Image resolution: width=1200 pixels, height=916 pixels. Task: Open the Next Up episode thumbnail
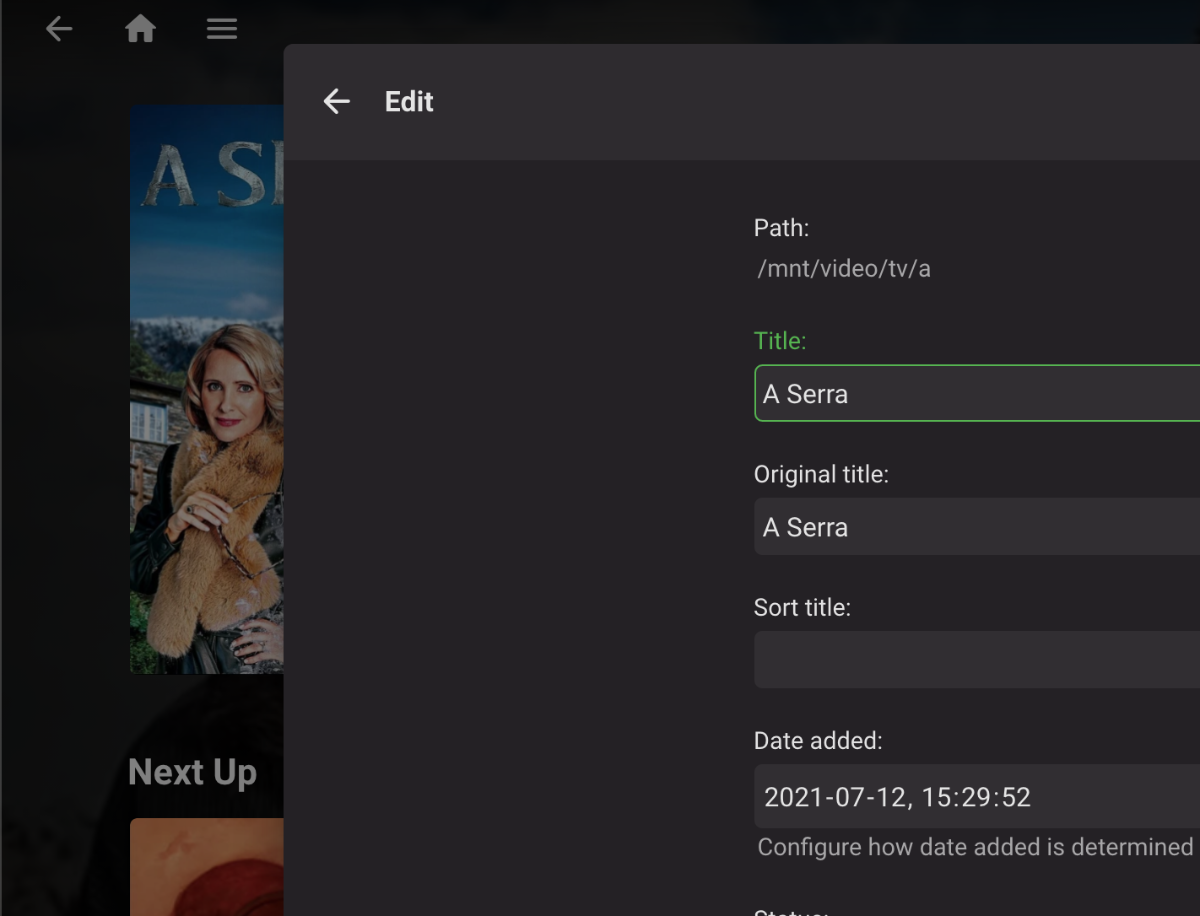point(207,866)
